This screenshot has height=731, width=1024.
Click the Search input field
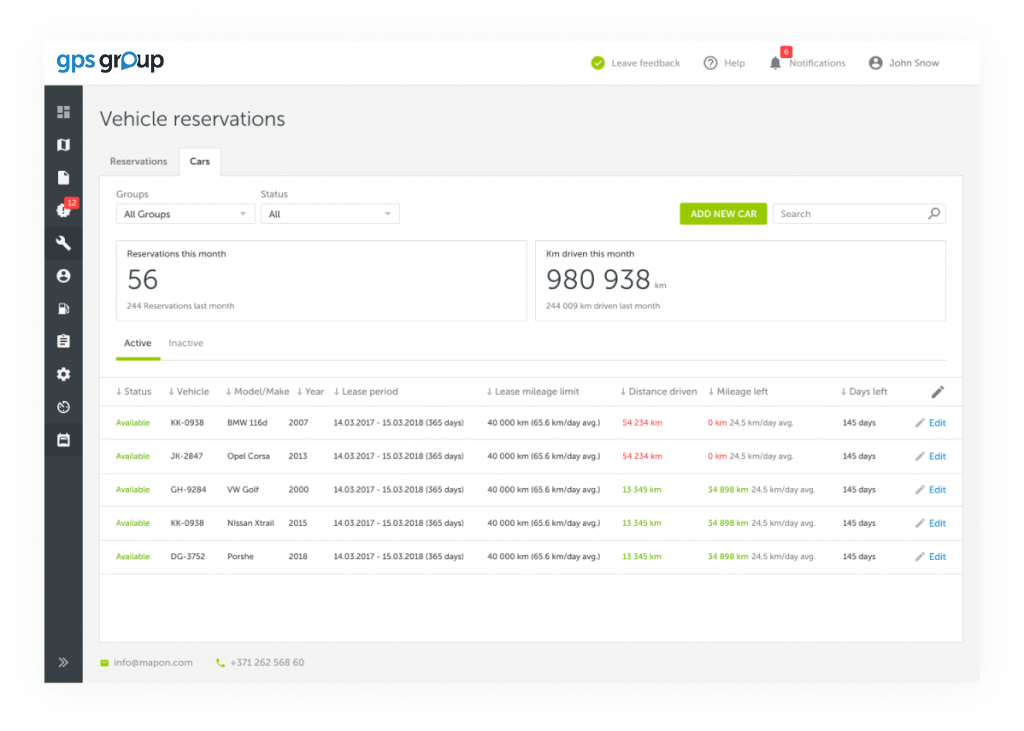pos(850,214)
